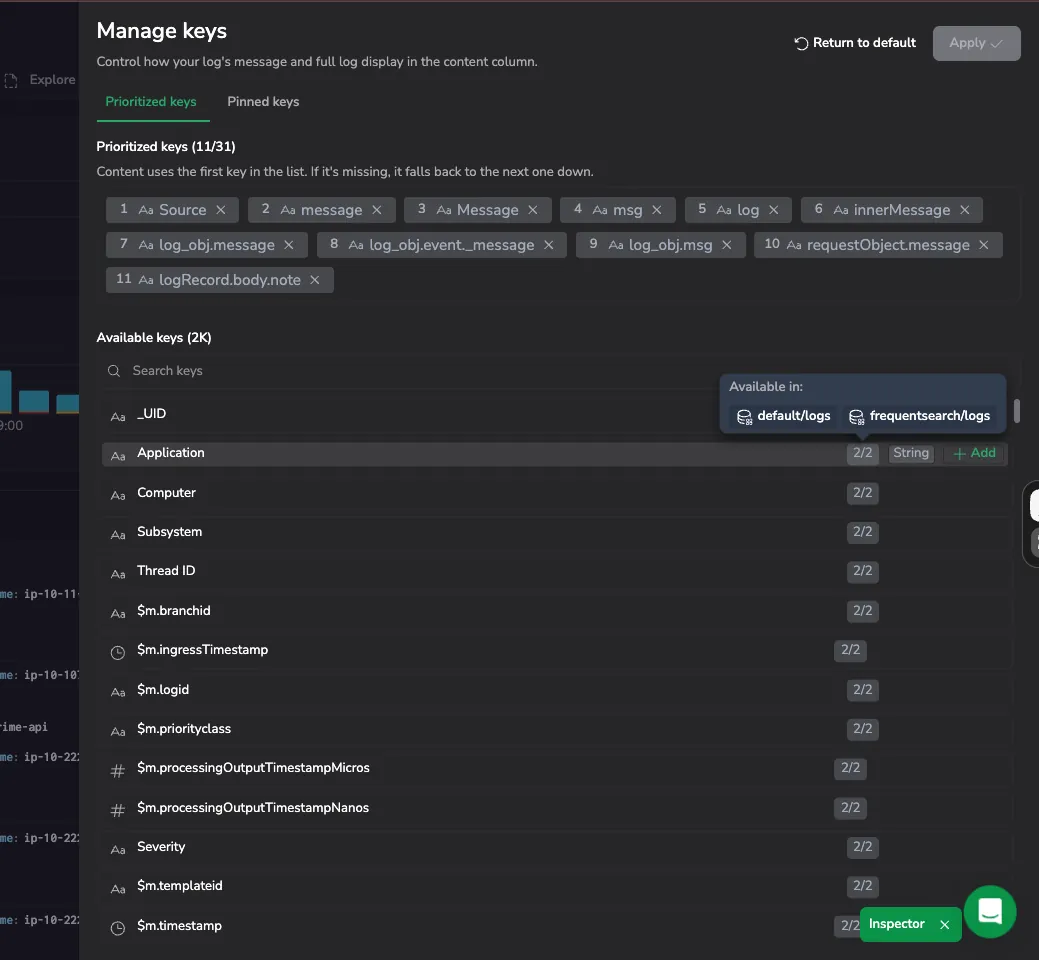Remove the msg prioritized key
Image resolution: width=1039 pixels, height=960 pixels.
pos(657,210)
